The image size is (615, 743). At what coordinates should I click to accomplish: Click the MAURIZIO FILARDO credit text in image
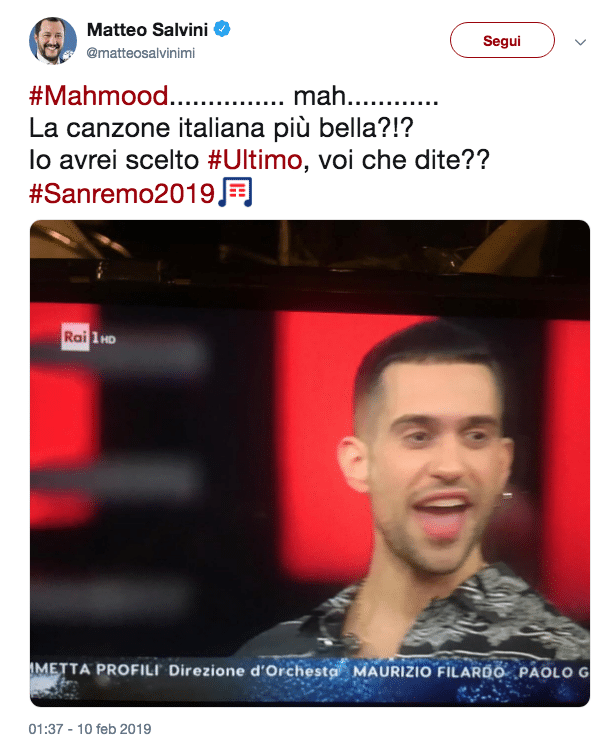pos(428,672)
